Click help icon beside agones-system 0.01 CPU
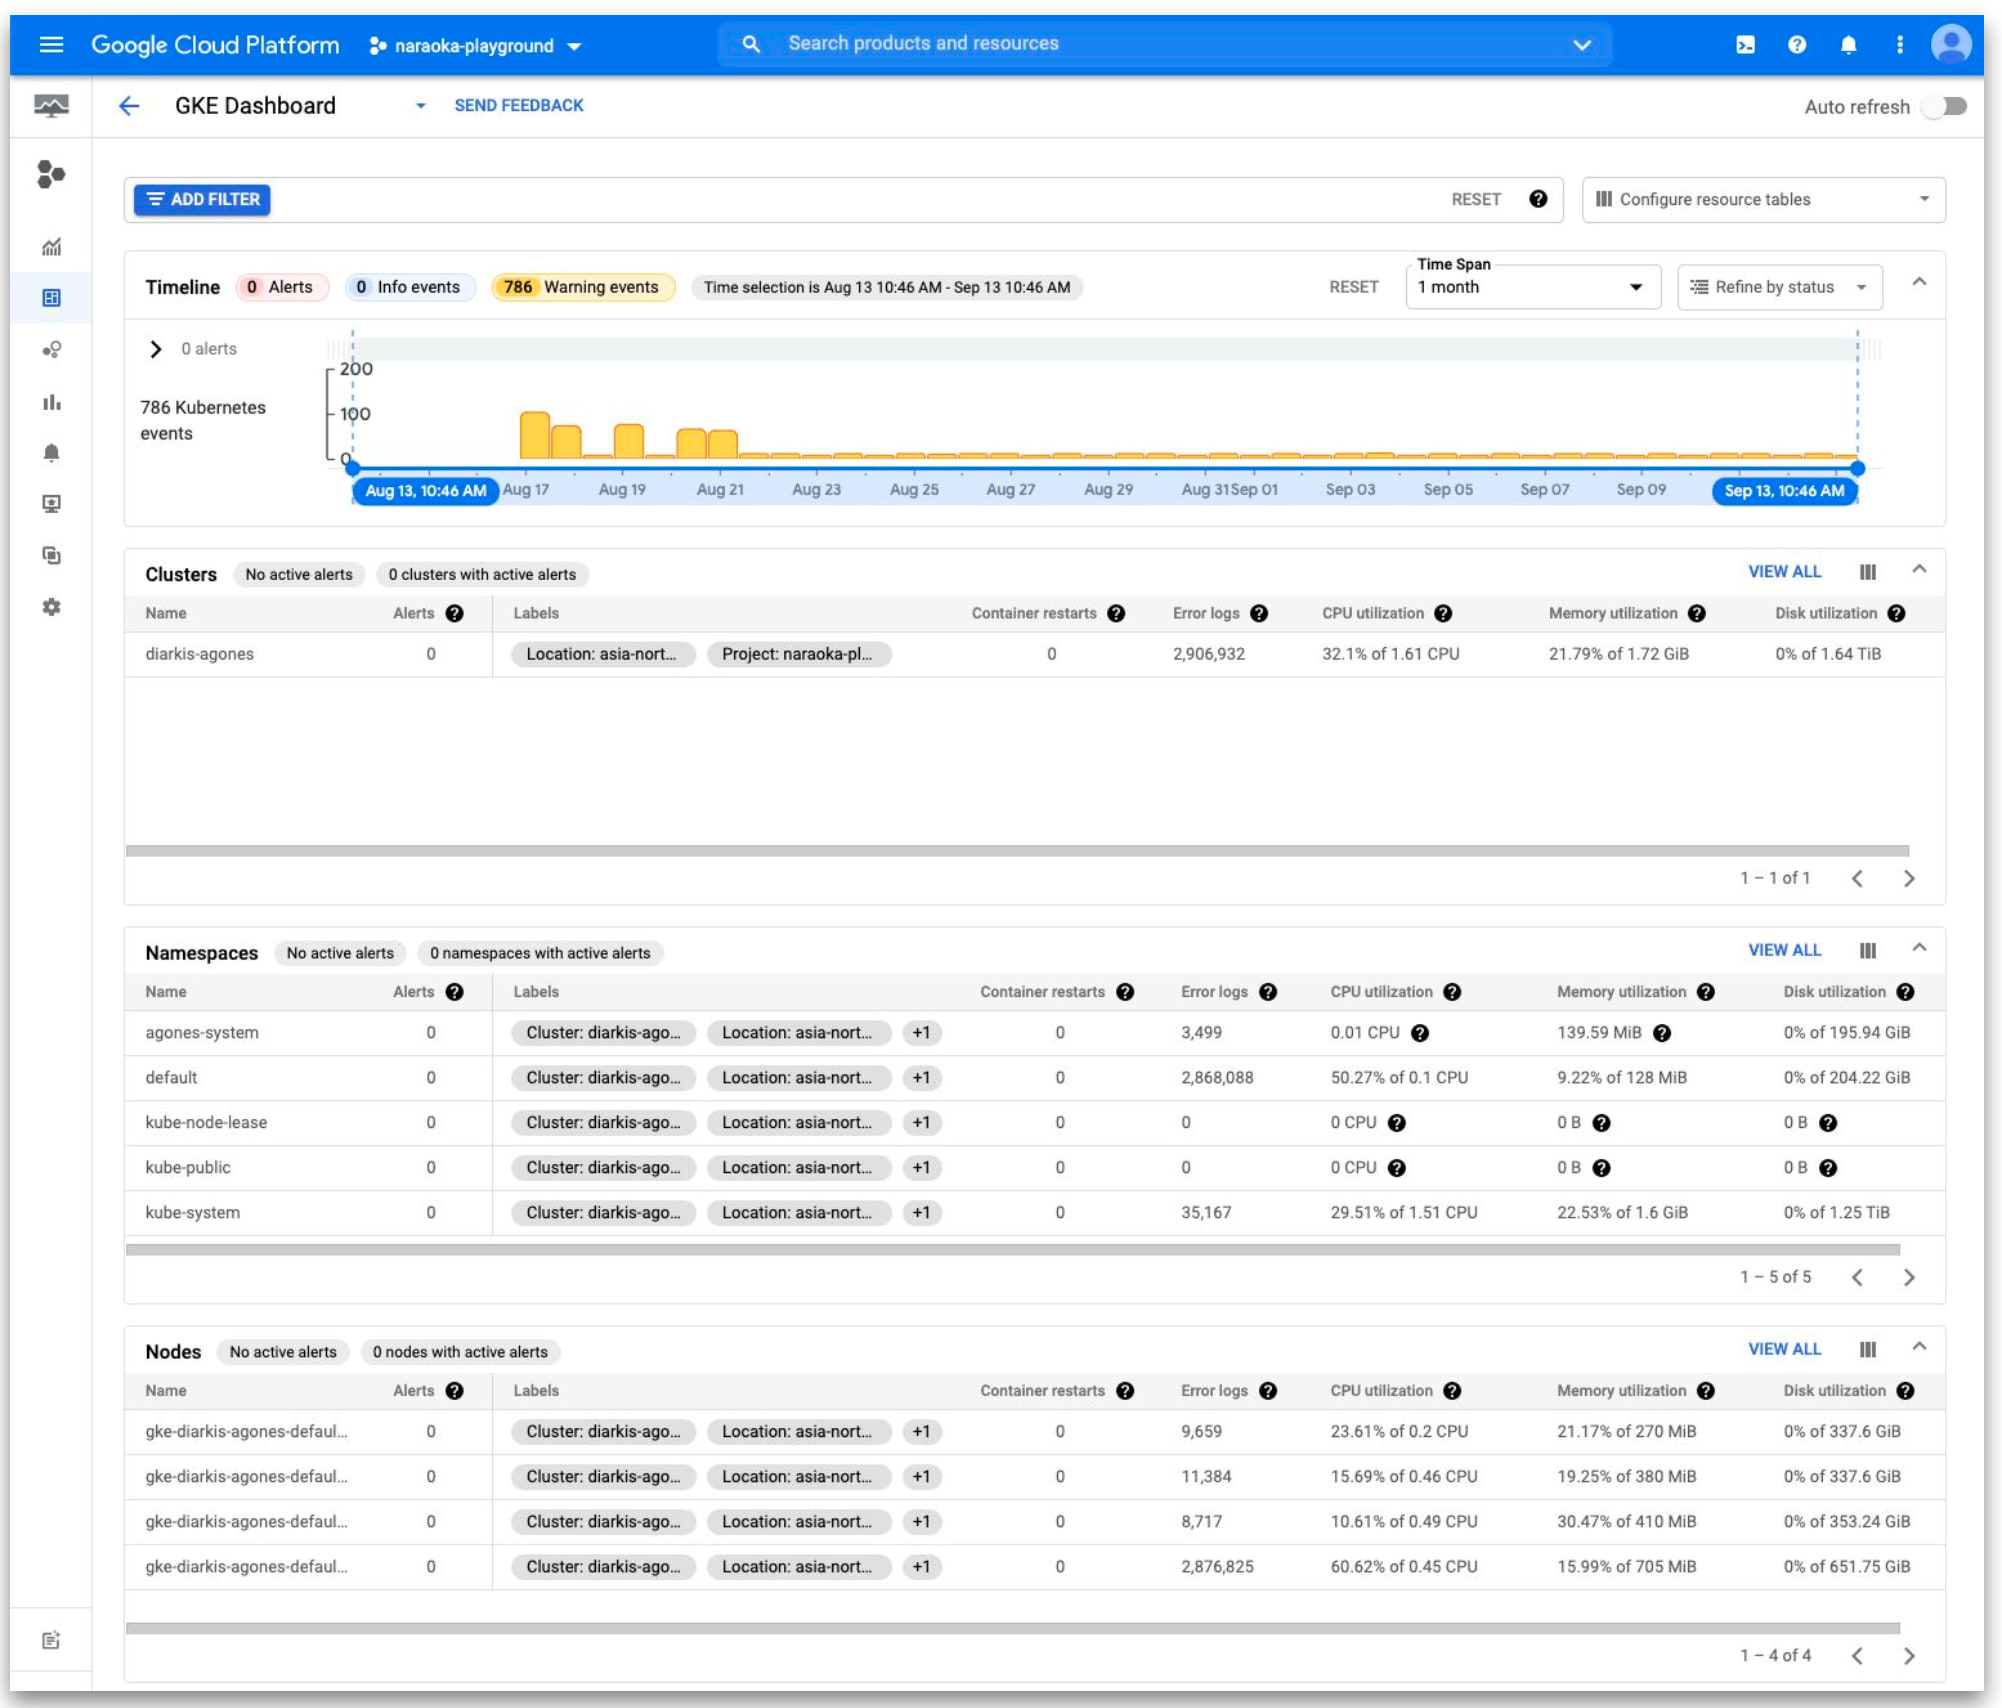The image size is (2002, 1708). pos(1419,1034)
